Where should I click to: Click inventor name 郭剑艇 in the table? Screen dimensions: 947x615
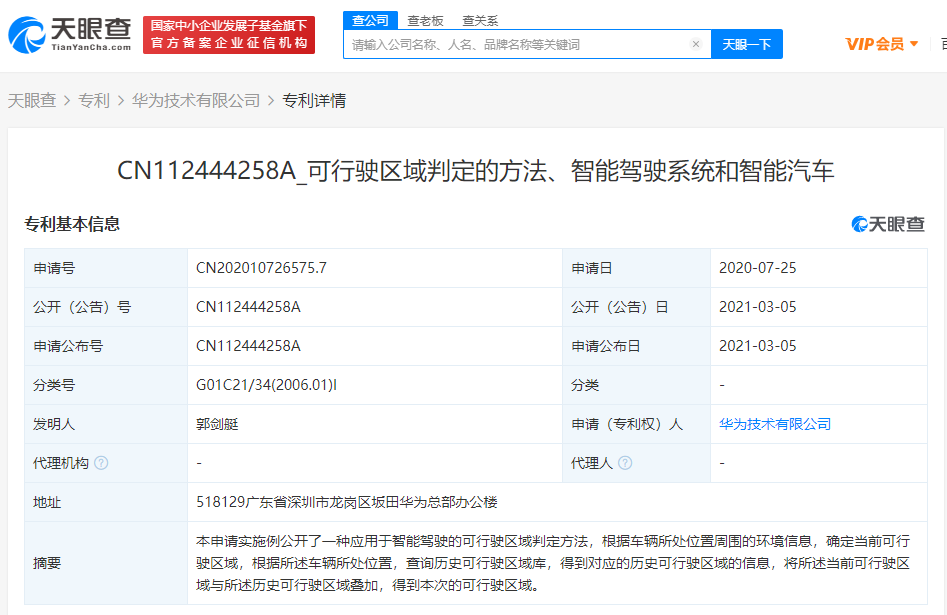point(214,423)
